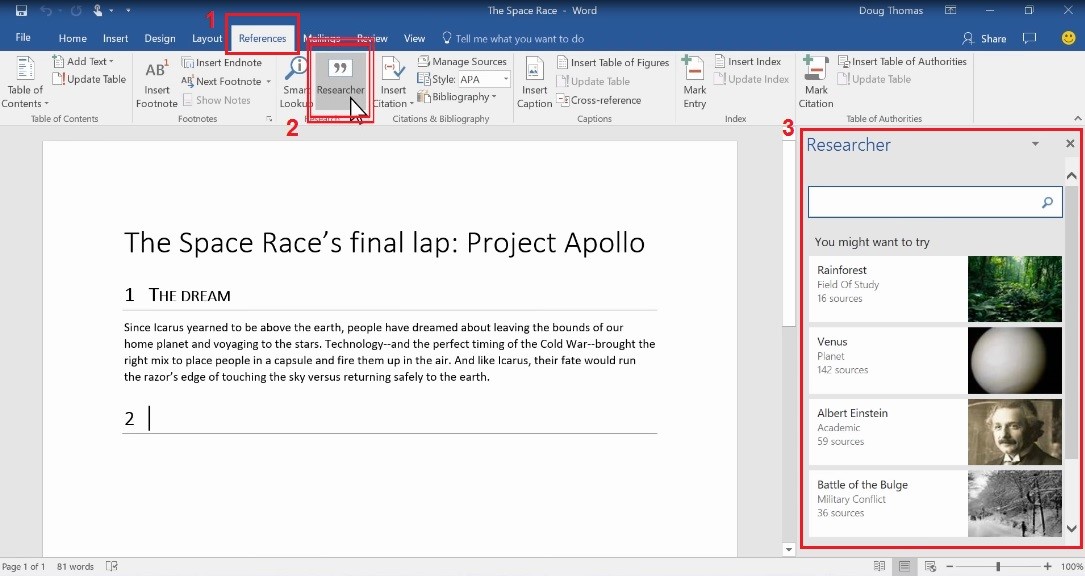The image size is (1085, 576).
Task: Click Update Index
Action: pyautogui.click(x=751, y=80)
